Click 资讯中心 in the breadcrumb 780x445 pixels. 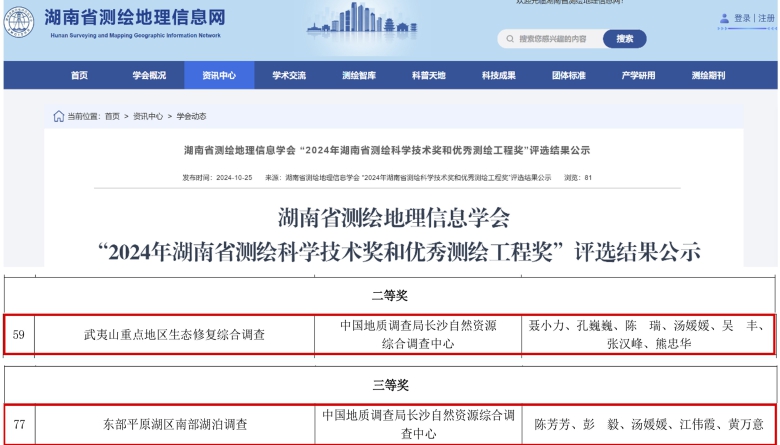[148, 116]
